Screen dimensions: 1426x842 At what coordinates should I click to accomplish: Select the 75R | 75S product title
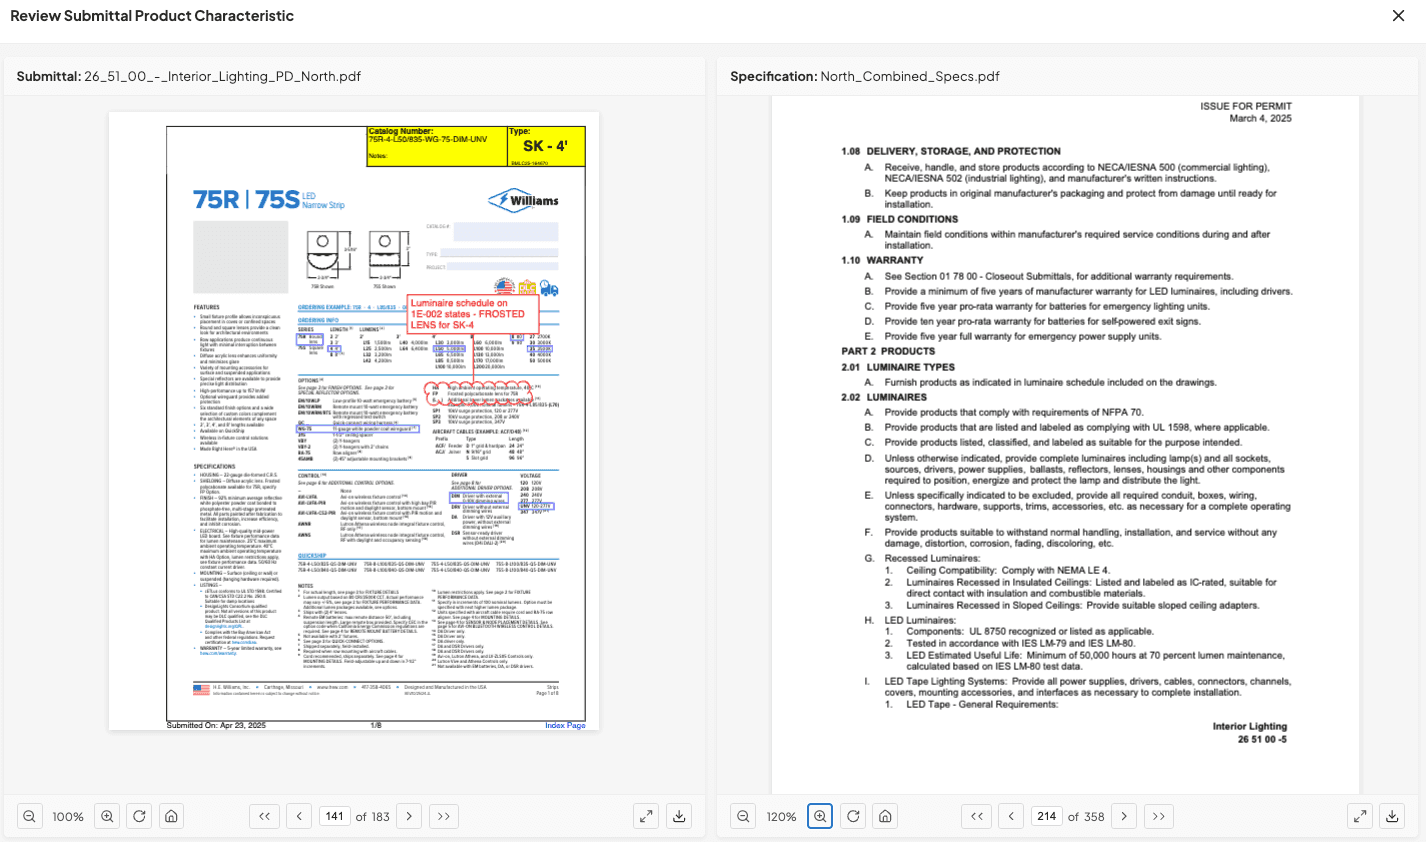(x=246, y=199)
